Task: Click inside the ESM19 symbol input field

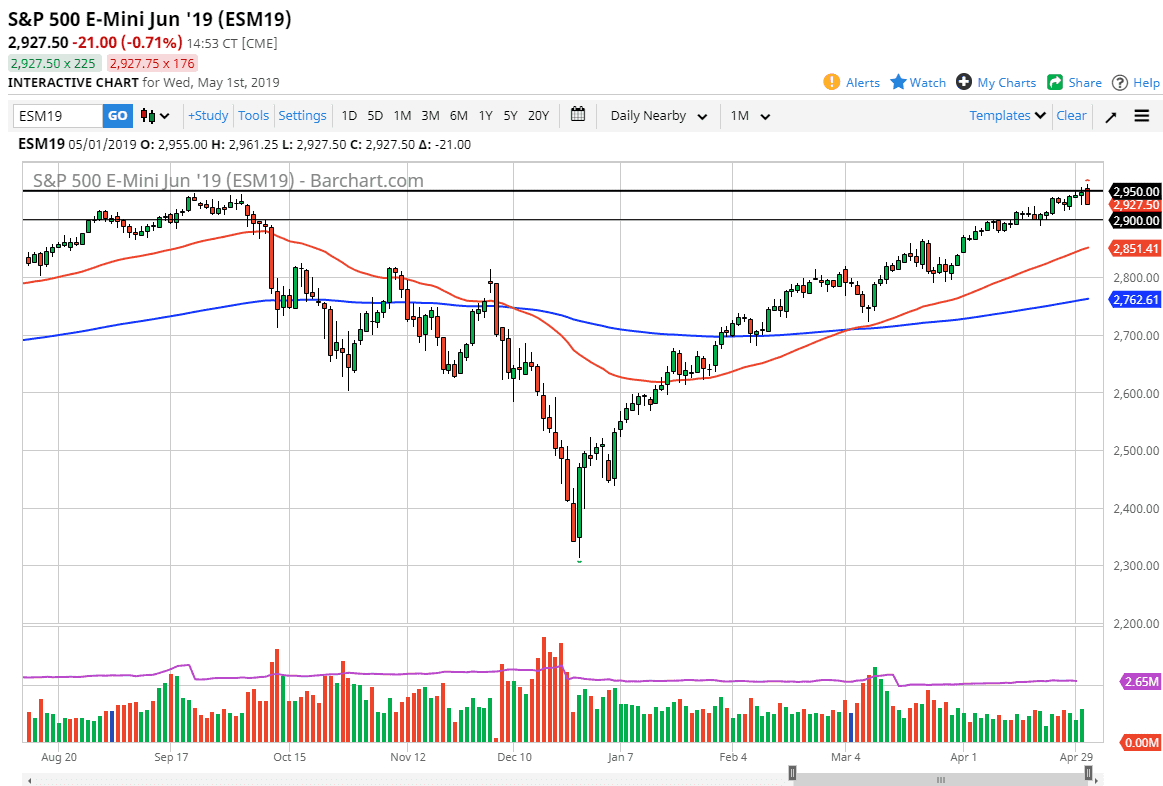Action: pyautogui.click(x=55, y=115)
